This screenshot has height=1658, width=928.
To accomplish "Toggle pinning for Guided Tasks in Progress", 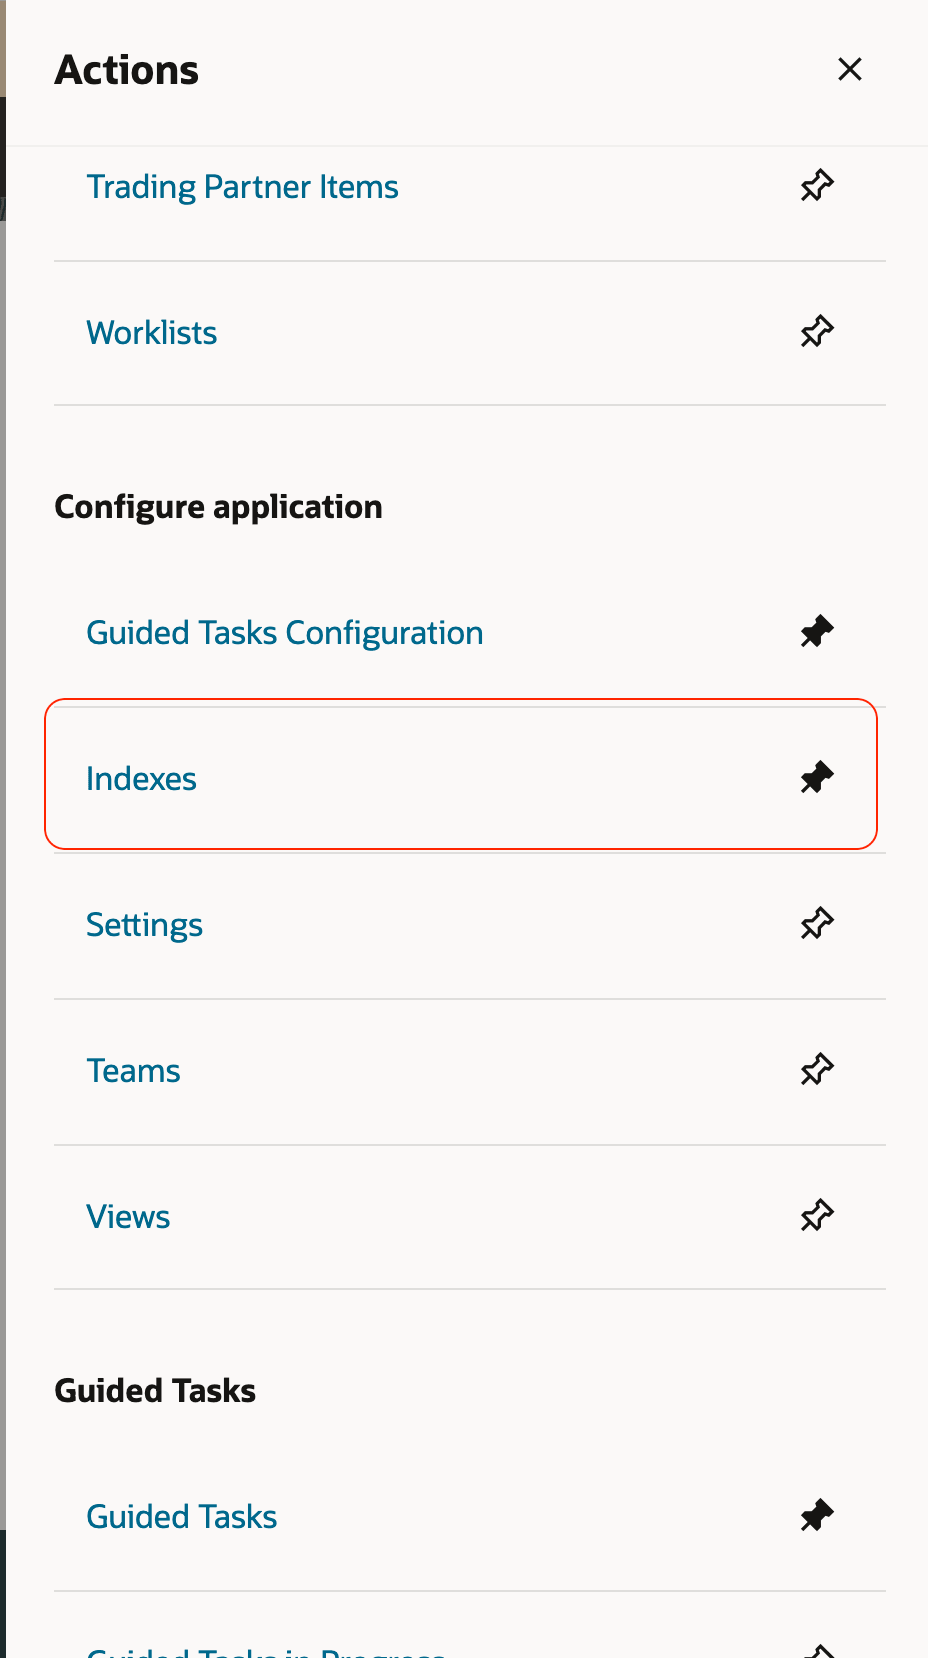I will coord(815,1650).
